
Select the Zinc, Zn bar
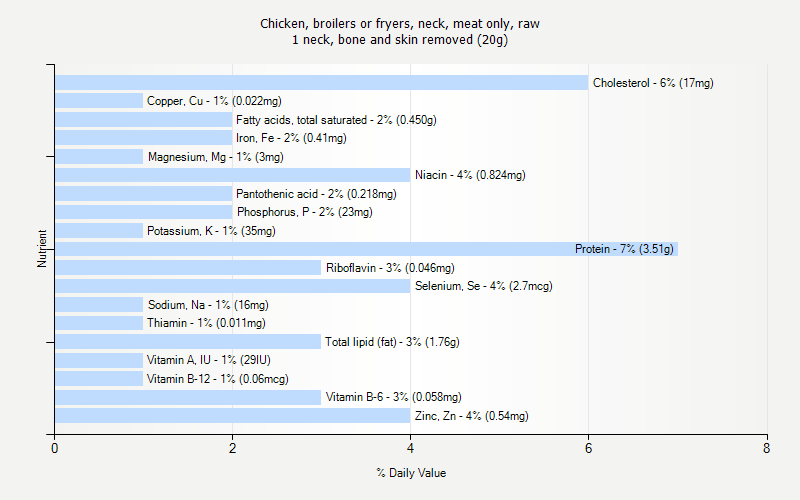[232, 416]
